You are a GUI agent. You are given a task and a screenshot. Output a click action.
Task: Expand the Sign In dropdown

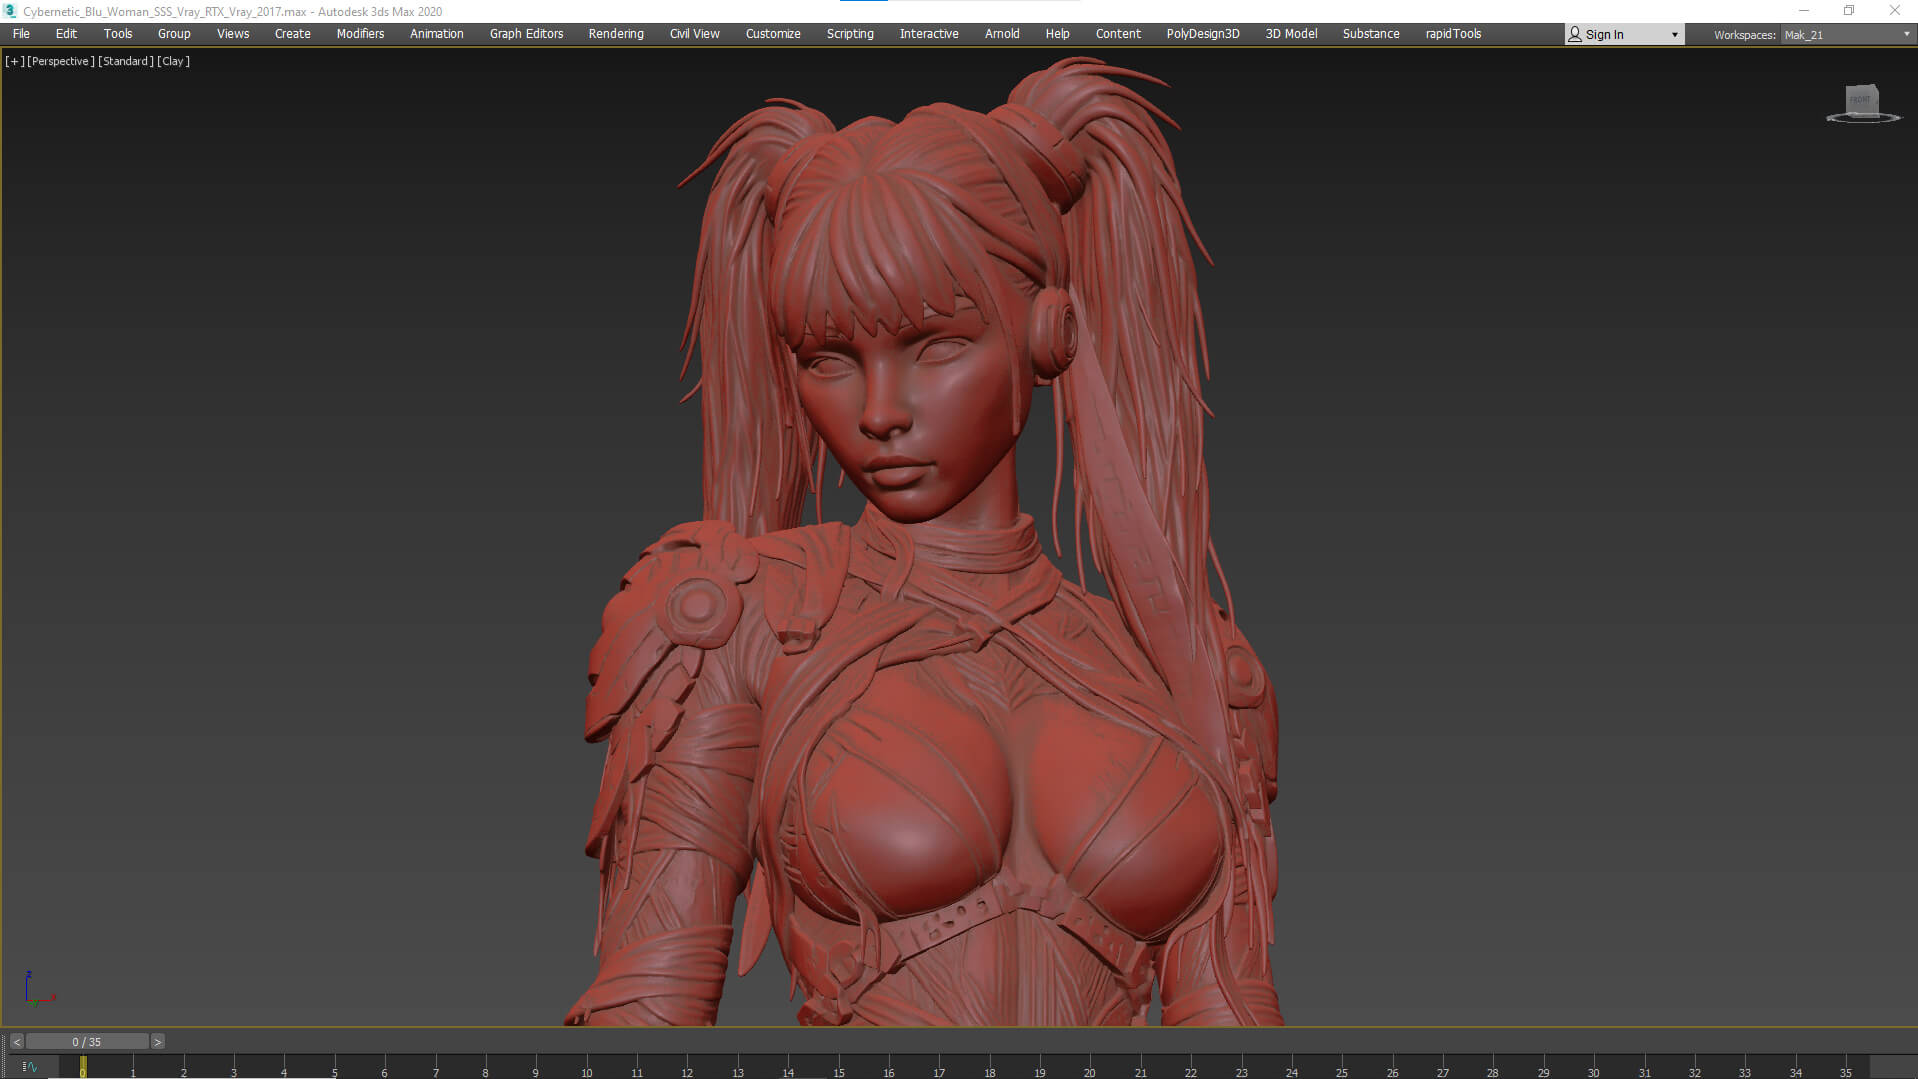click(1674, 35)
